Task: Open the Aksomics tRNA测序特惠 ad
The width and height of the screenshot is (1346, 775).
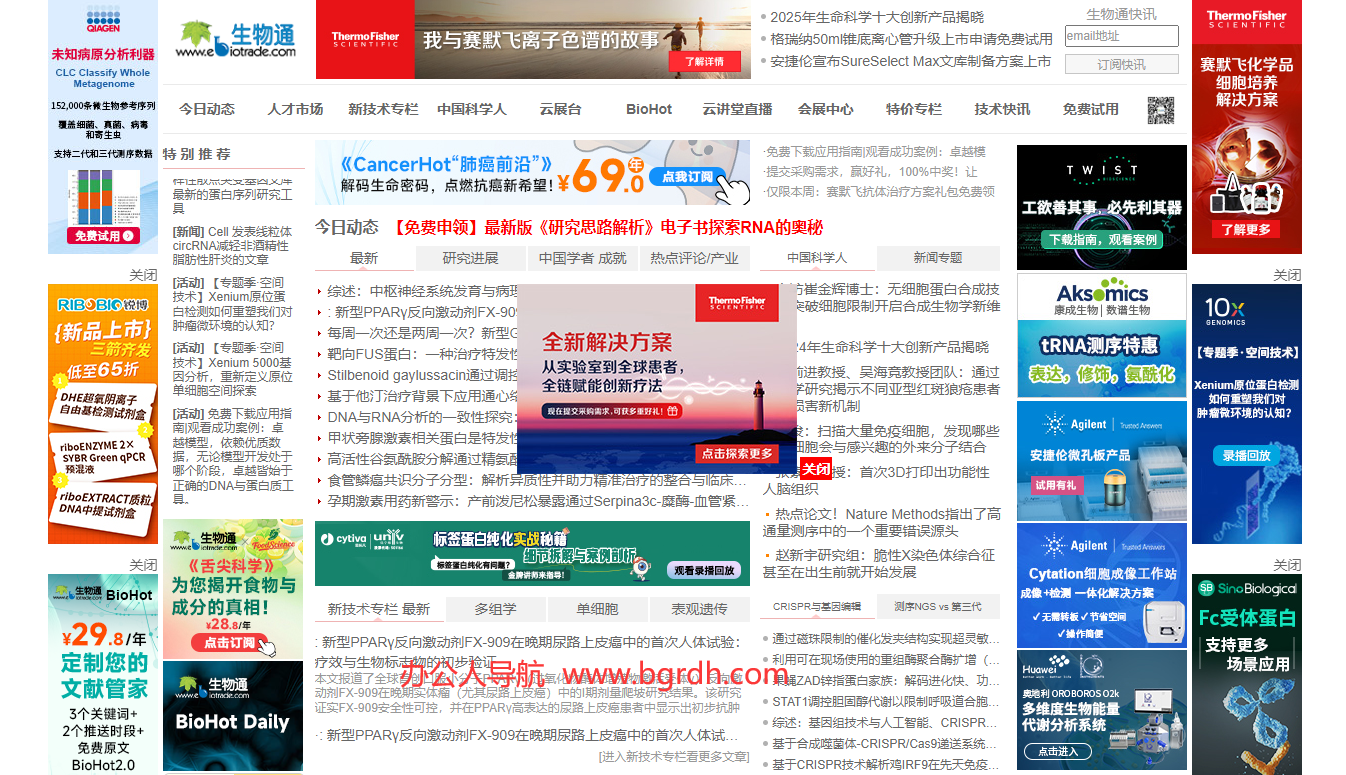Action: (1102, 336)
